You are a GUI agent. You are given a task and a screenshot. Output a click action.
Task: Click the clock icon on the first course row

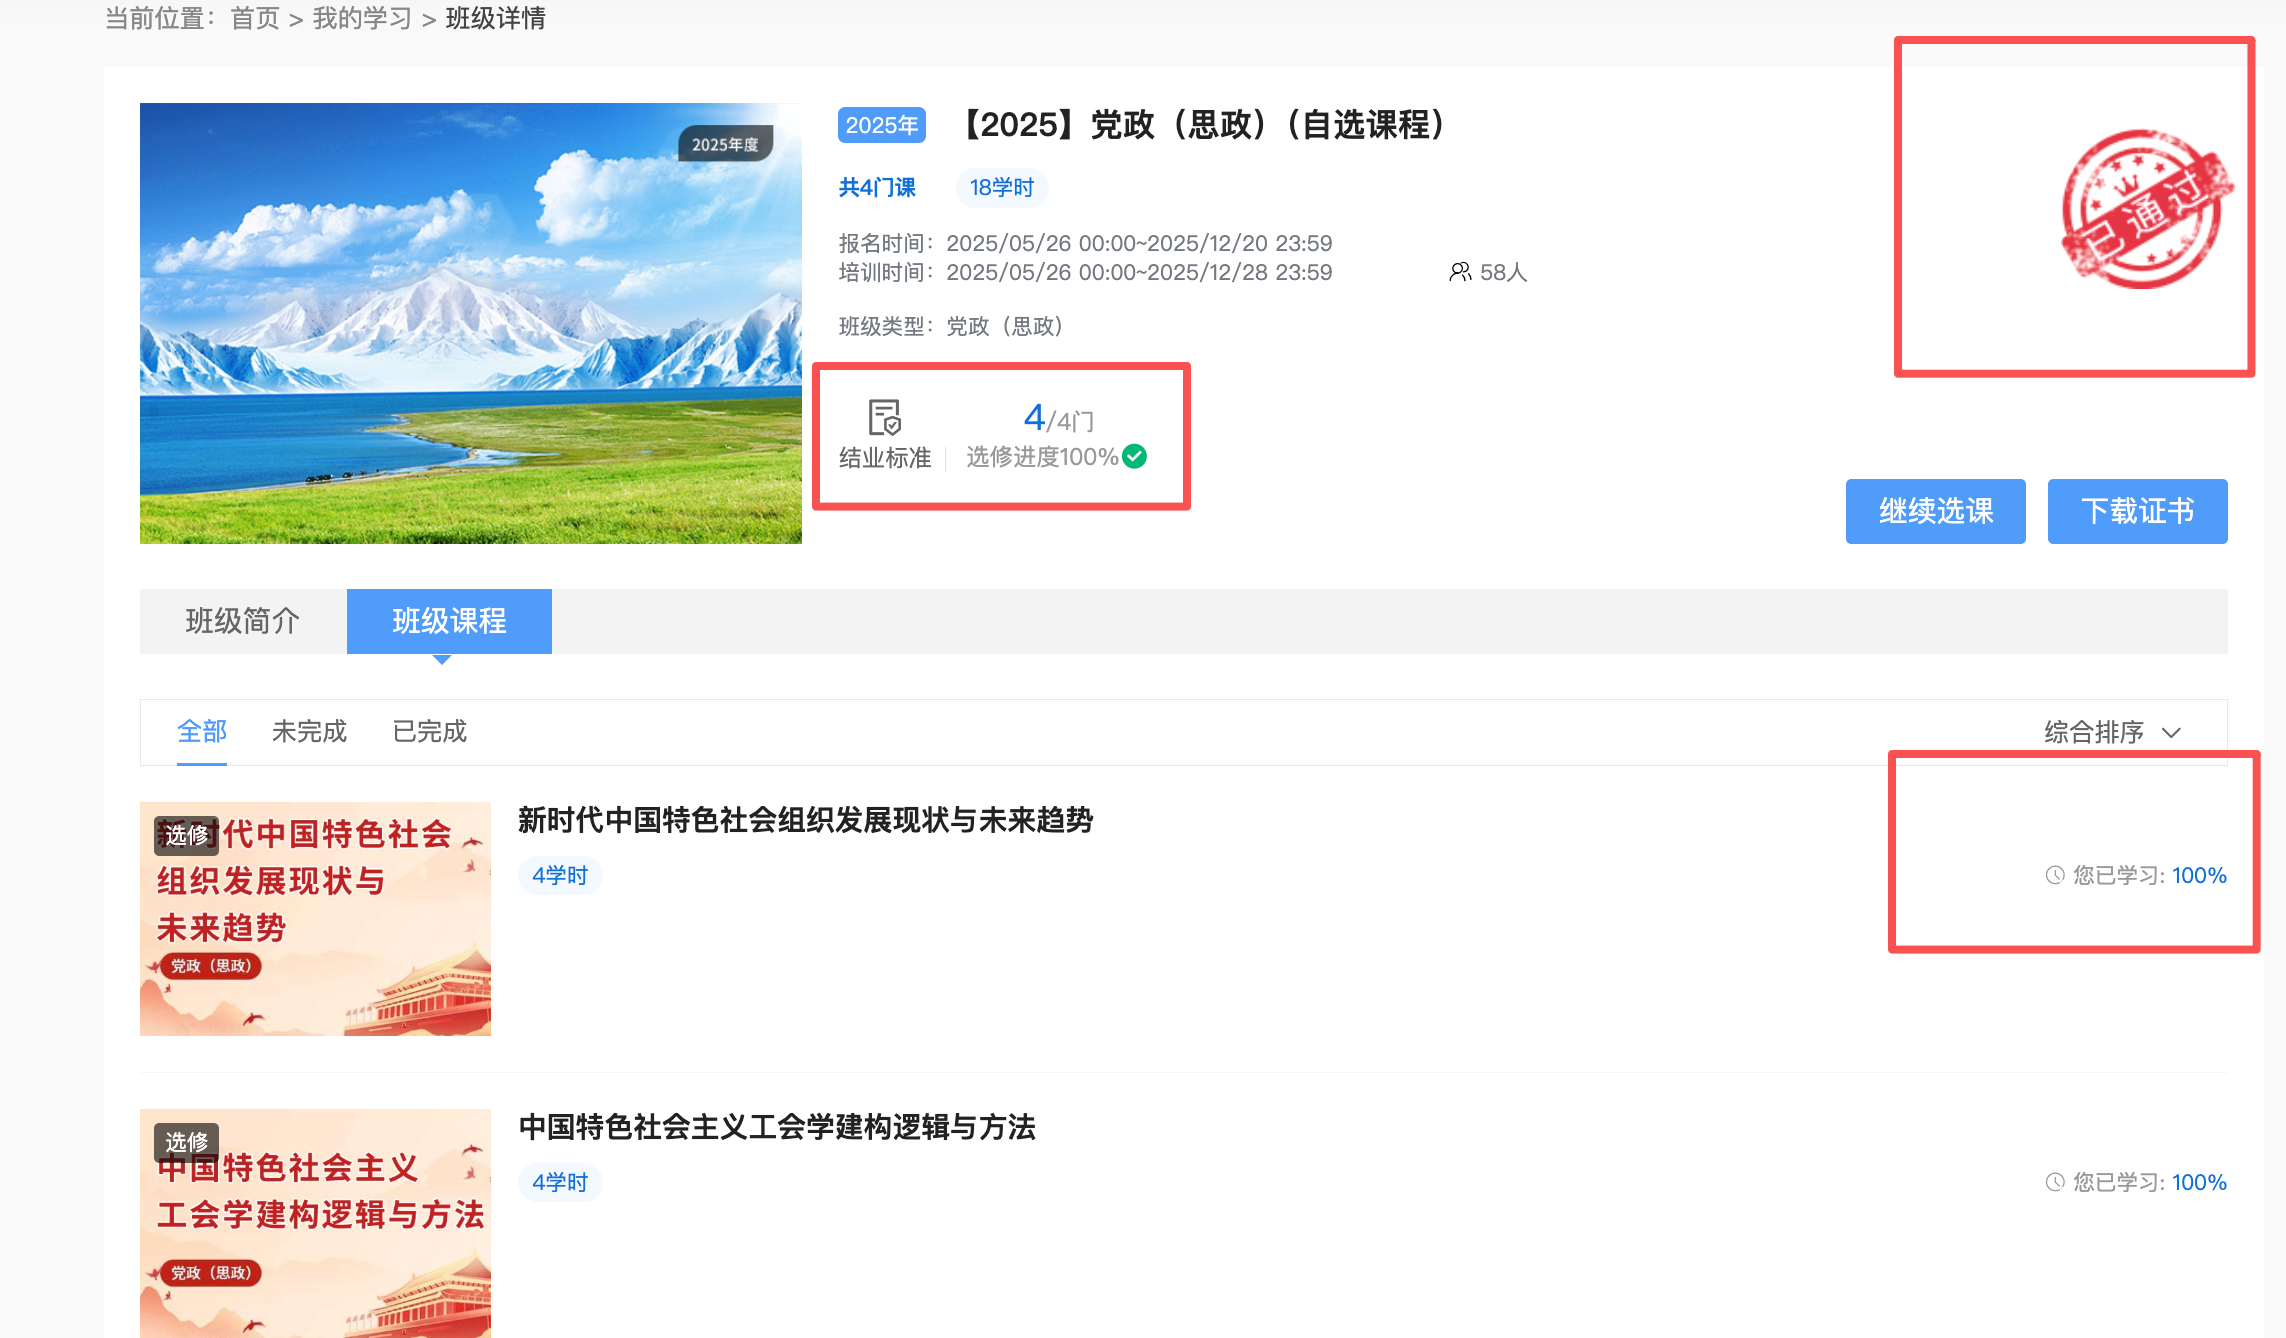tap(2055, 876)
